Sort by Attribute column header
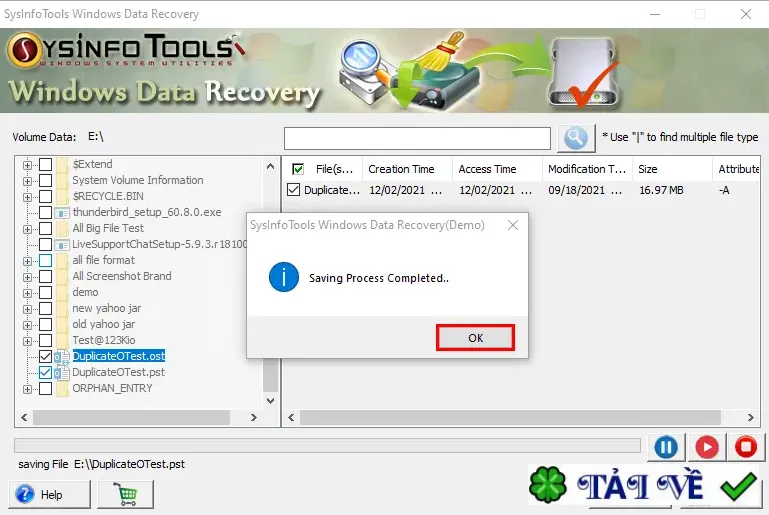The height and width of the screenshot is (515, 769). [736, 169]
